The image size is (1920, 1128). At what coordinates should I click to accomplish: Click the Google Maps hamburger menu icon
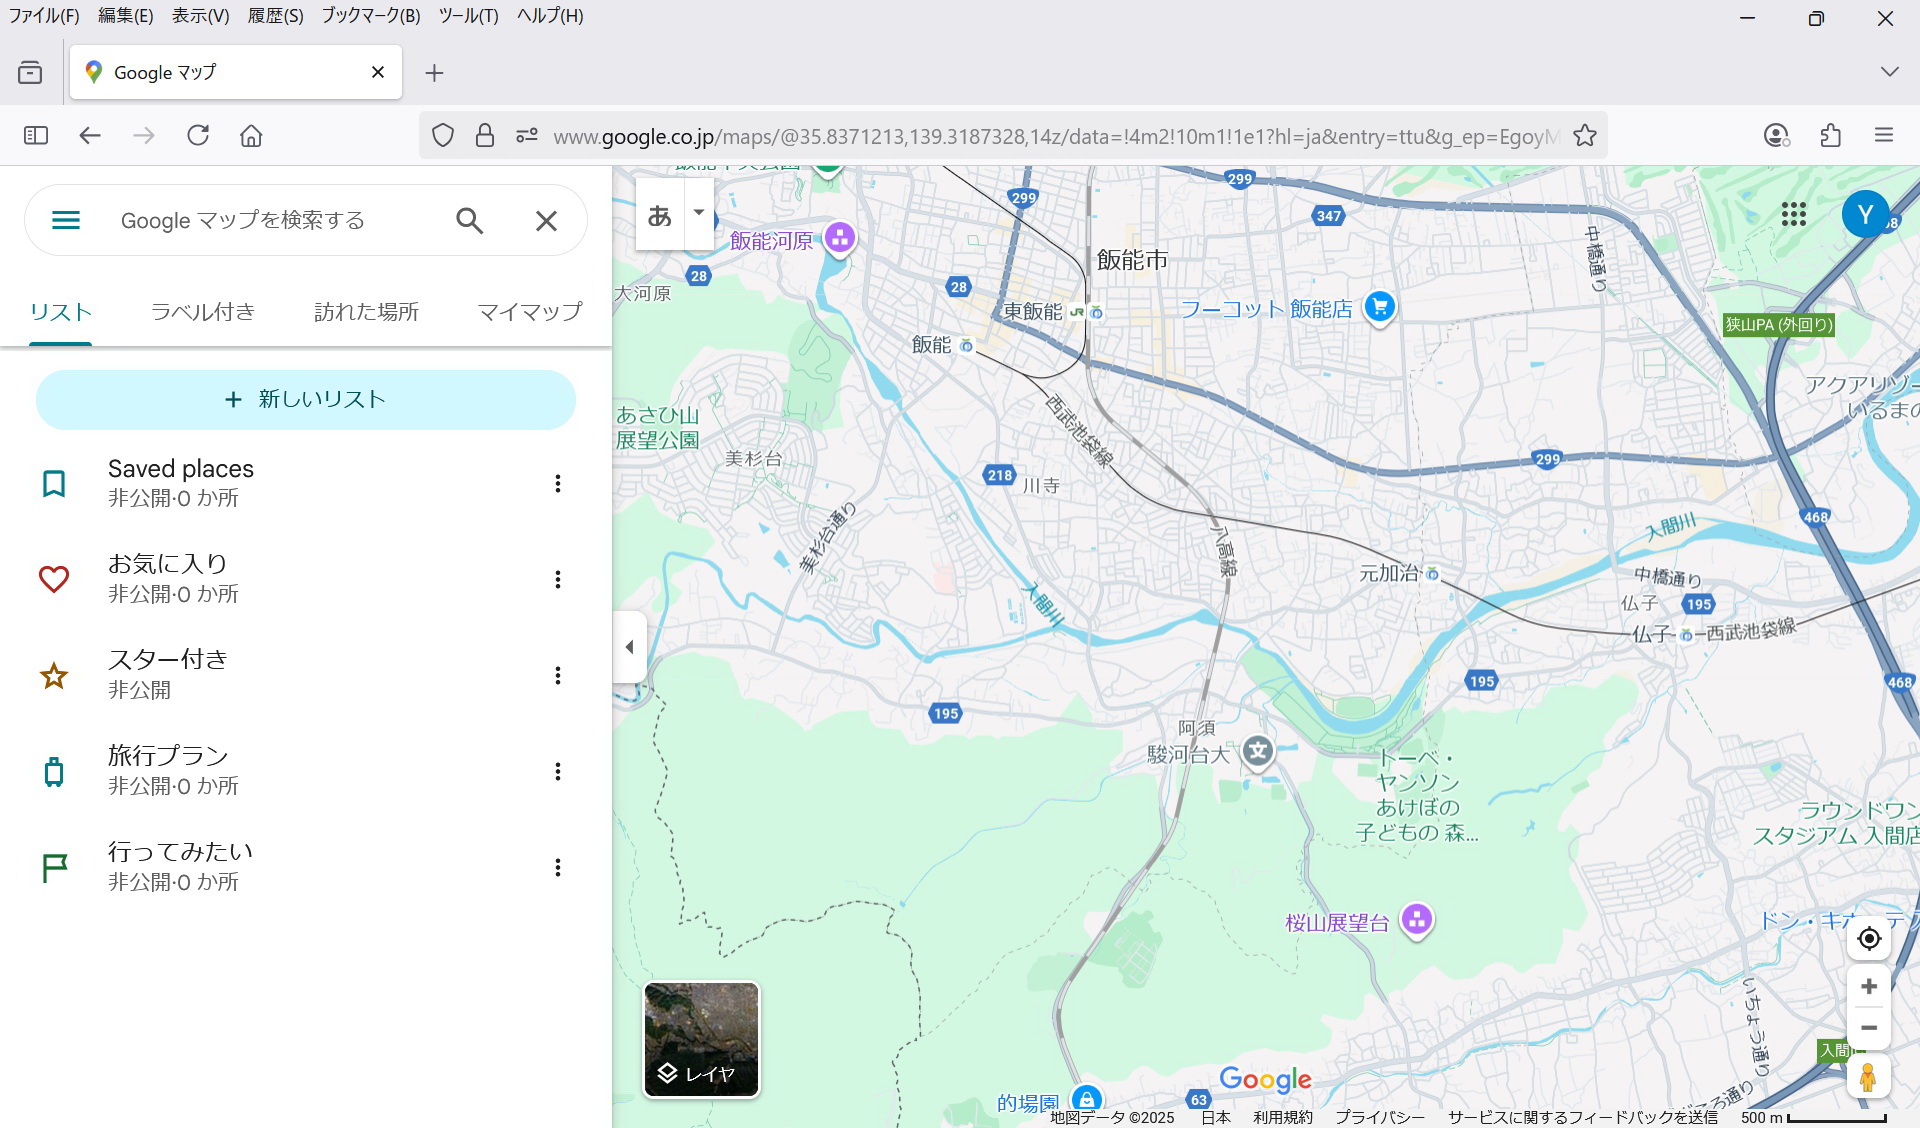point(66,220)
